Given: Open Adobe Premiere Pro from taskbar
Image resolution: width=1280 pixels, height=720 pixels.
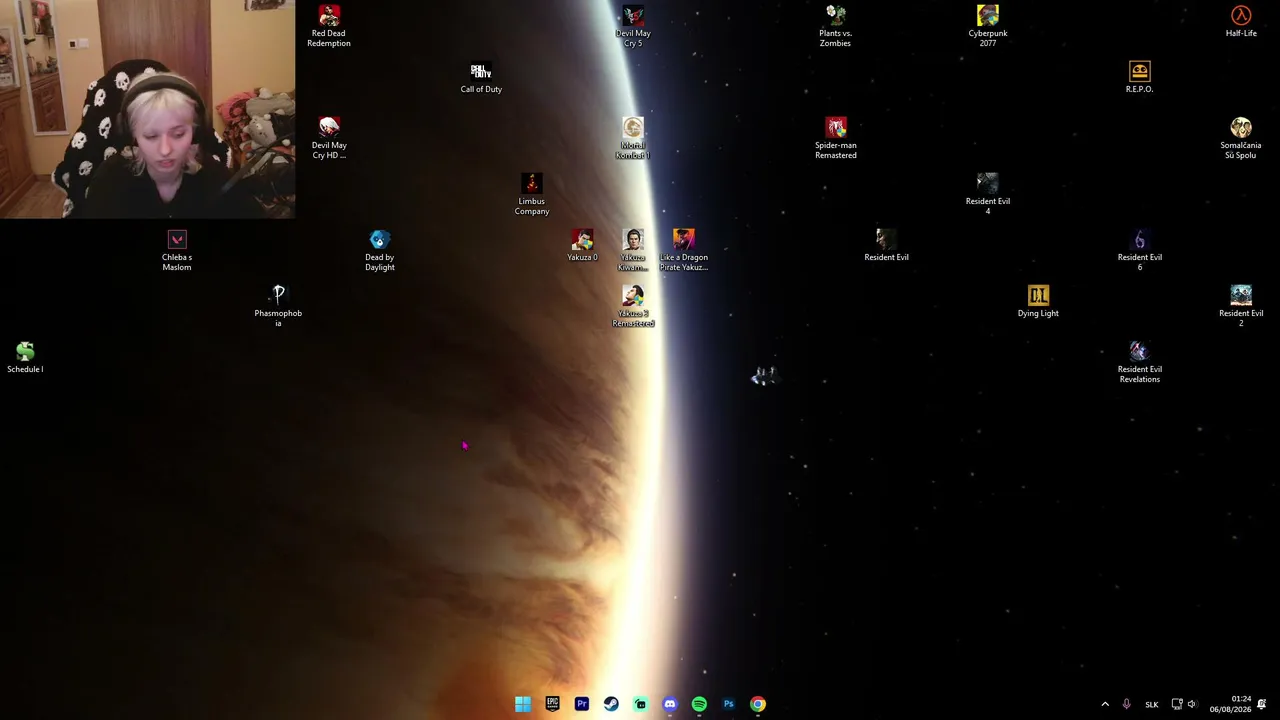Looking at the screenshot, I should 582,704.
